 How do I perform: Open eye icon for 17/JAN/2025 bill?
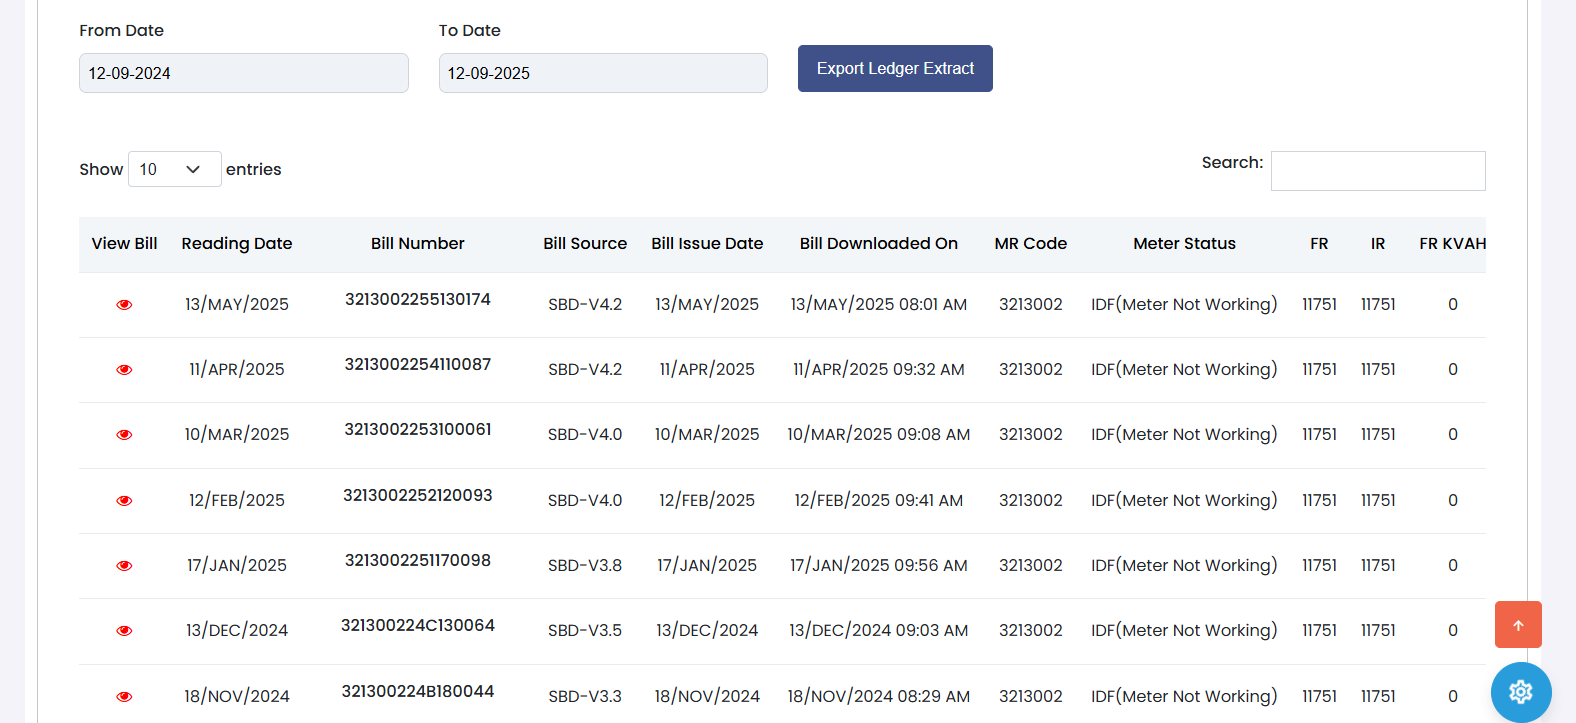pyautogui.click(x=124, y=565)
